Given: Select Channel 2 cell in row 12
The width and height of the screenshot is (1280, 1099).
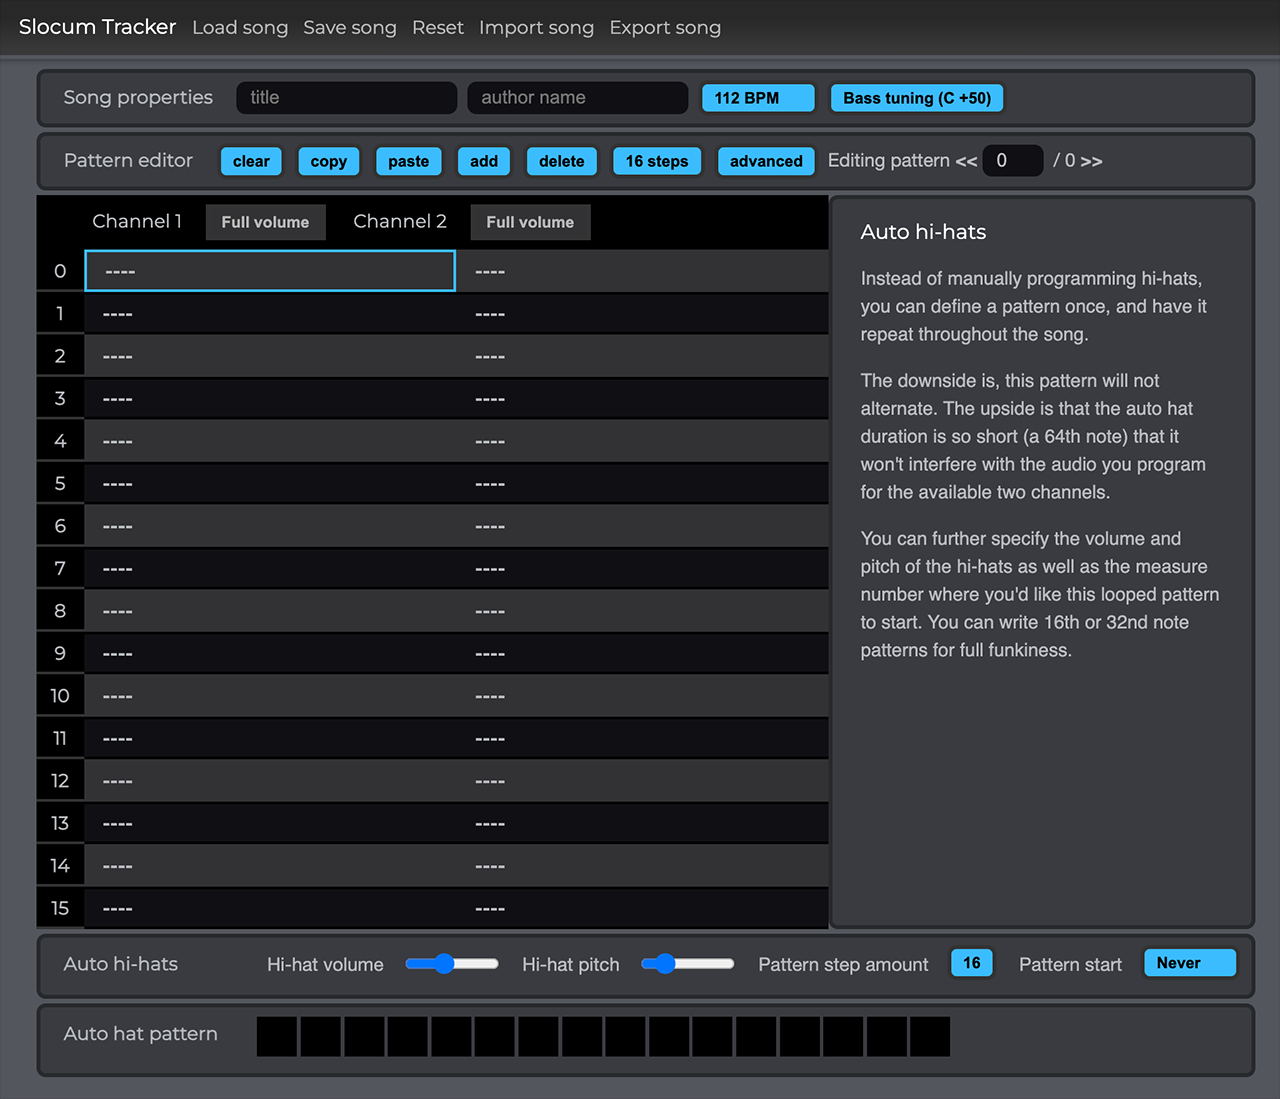Looking at the screenshot, I should [x=643, y=781].
